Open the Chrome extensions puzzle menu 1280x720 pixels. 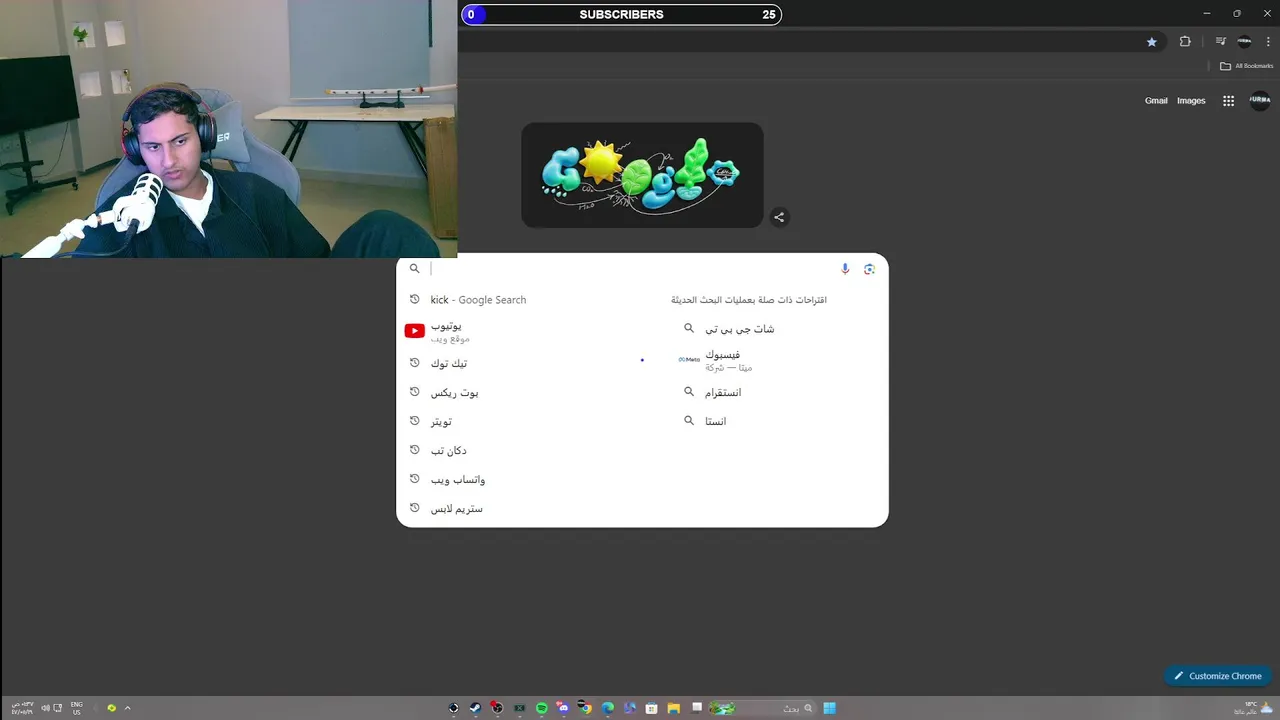1185,41
